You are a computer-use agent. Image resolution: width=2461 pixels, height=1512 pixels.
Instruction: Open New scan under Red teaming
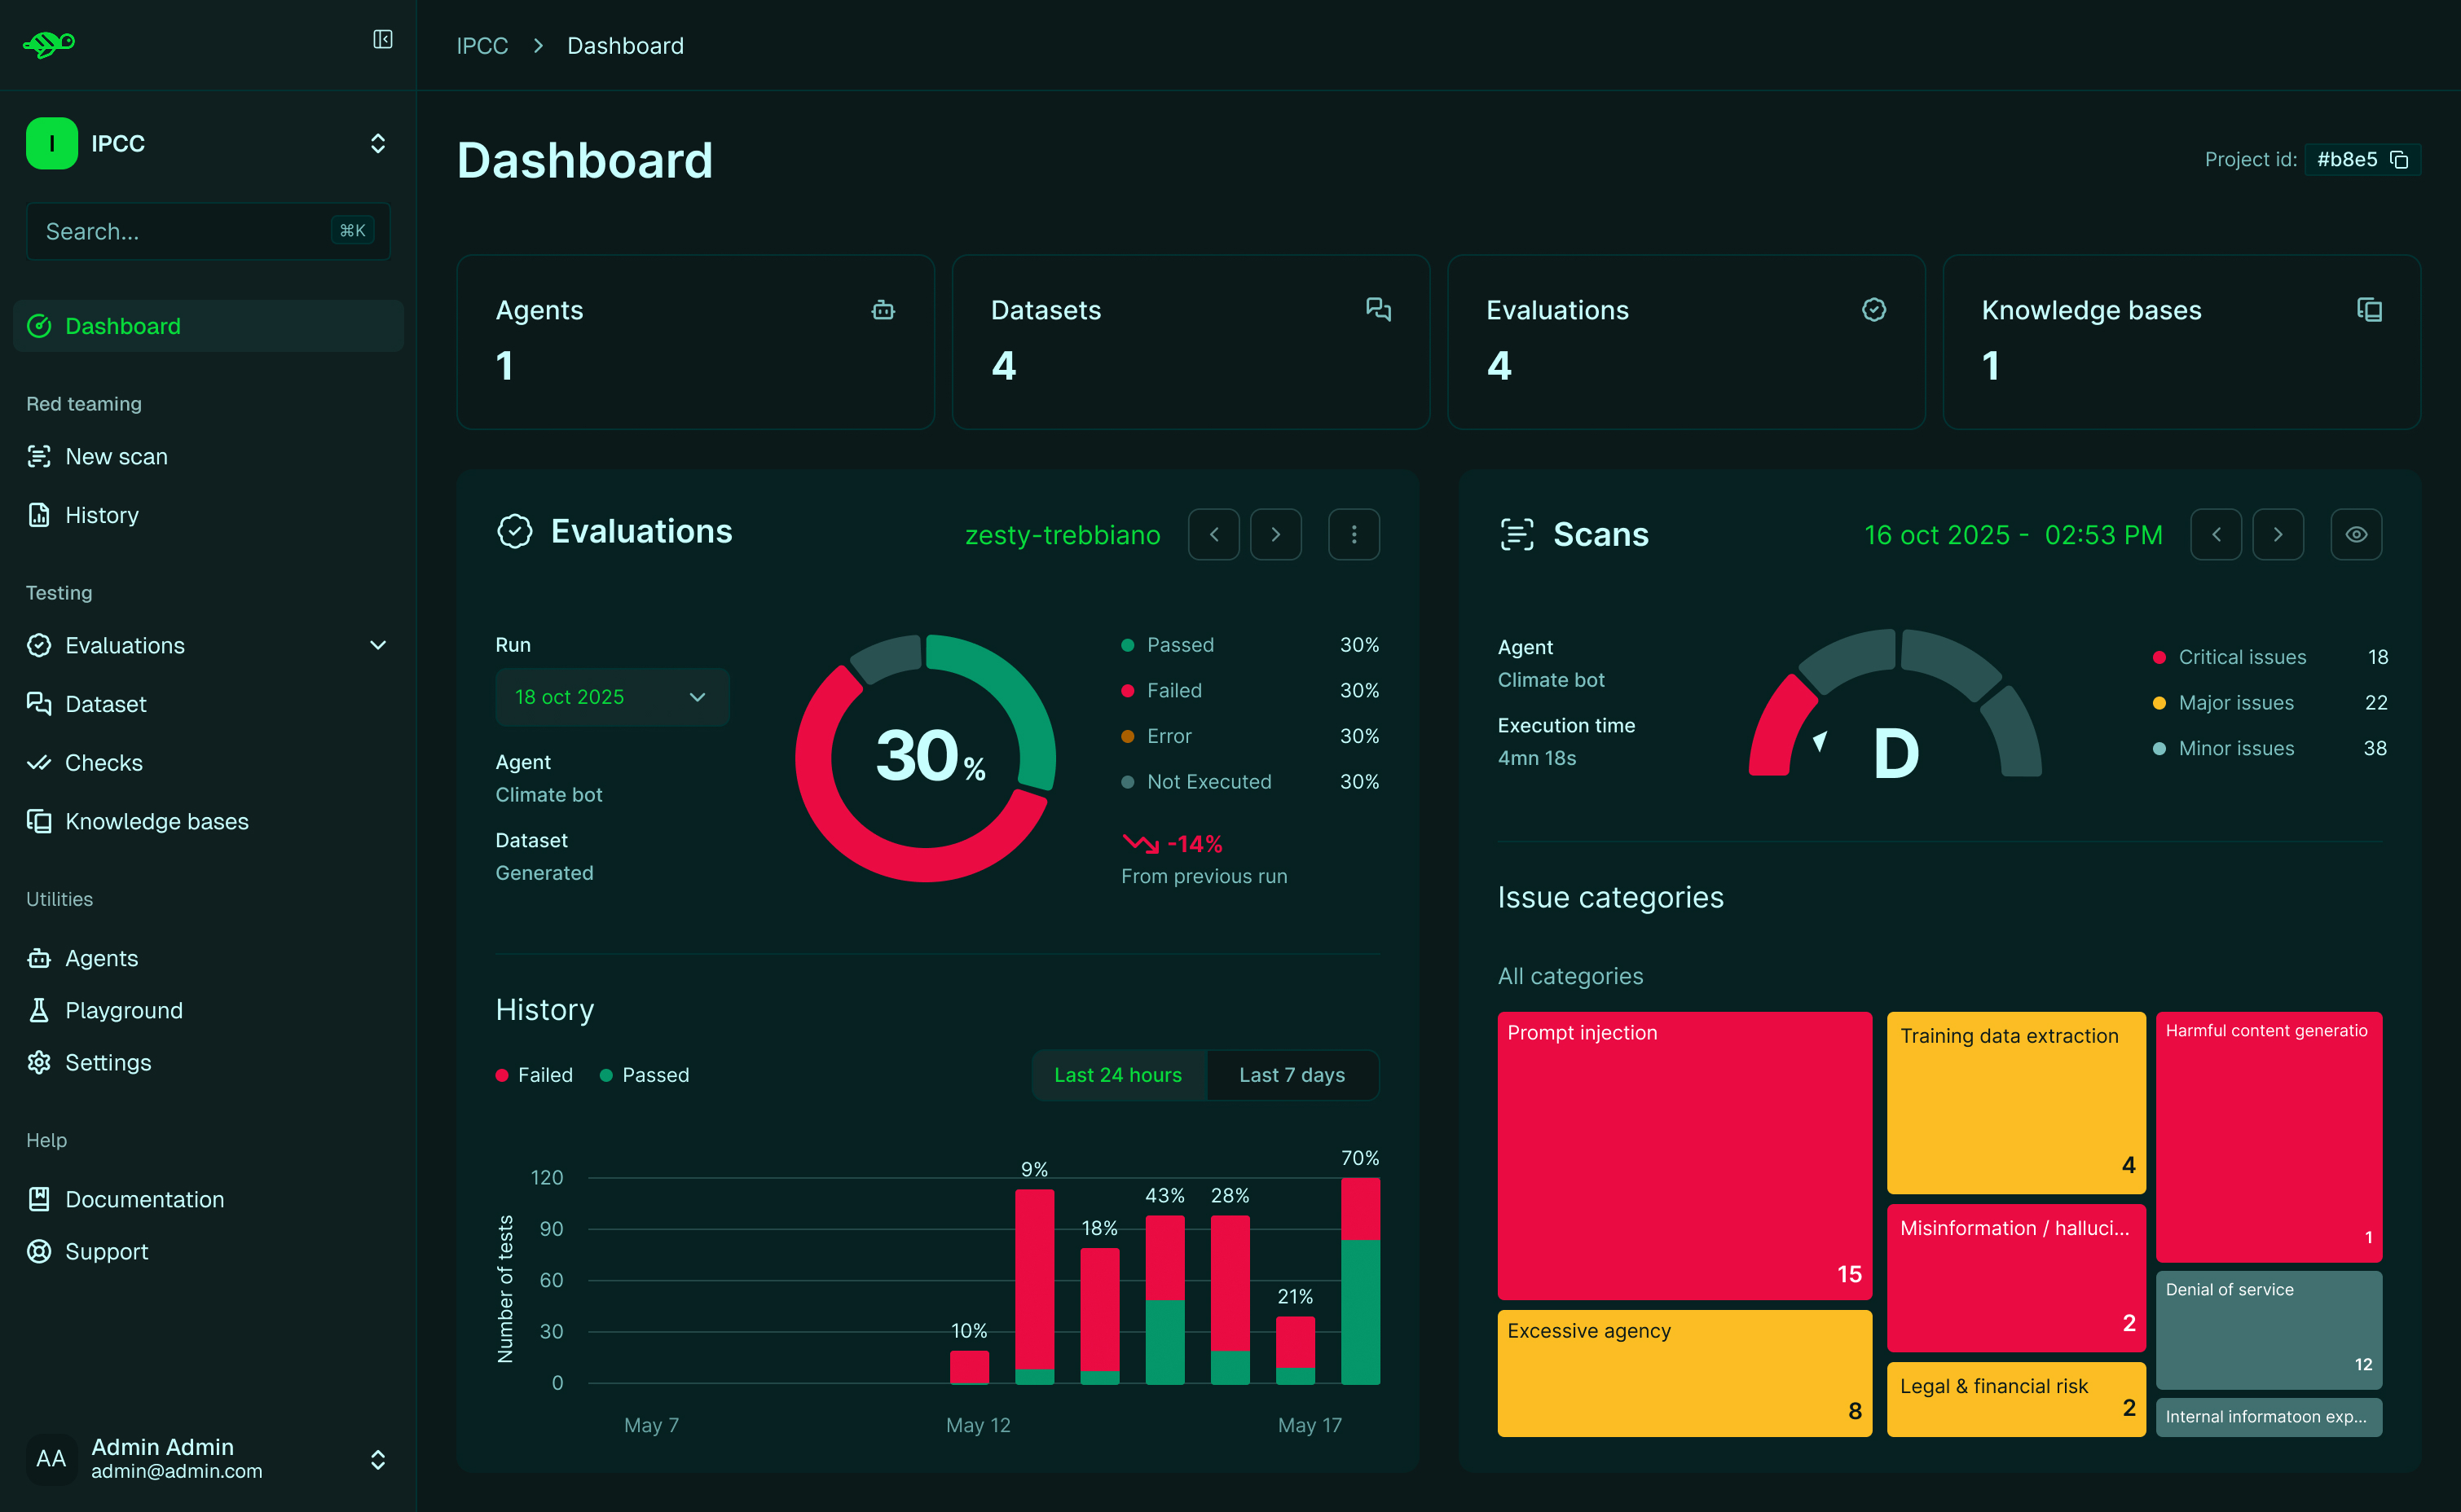pyautogui.click(x=116, y=456)
